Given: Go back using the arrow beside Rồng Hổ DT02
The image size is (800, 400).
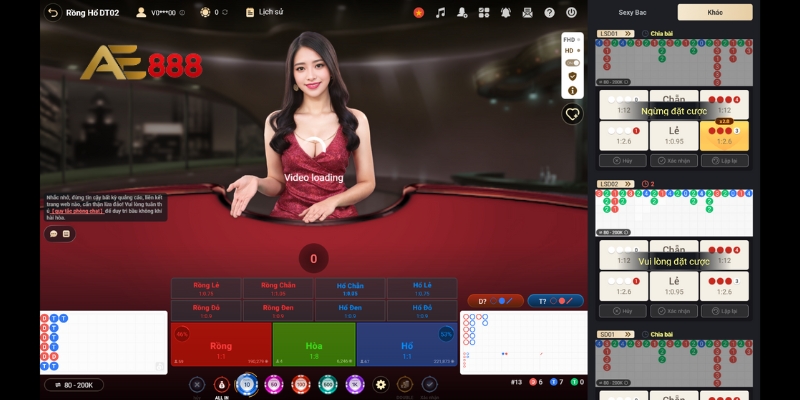Looking at the screenshot, I should (53, 13).
